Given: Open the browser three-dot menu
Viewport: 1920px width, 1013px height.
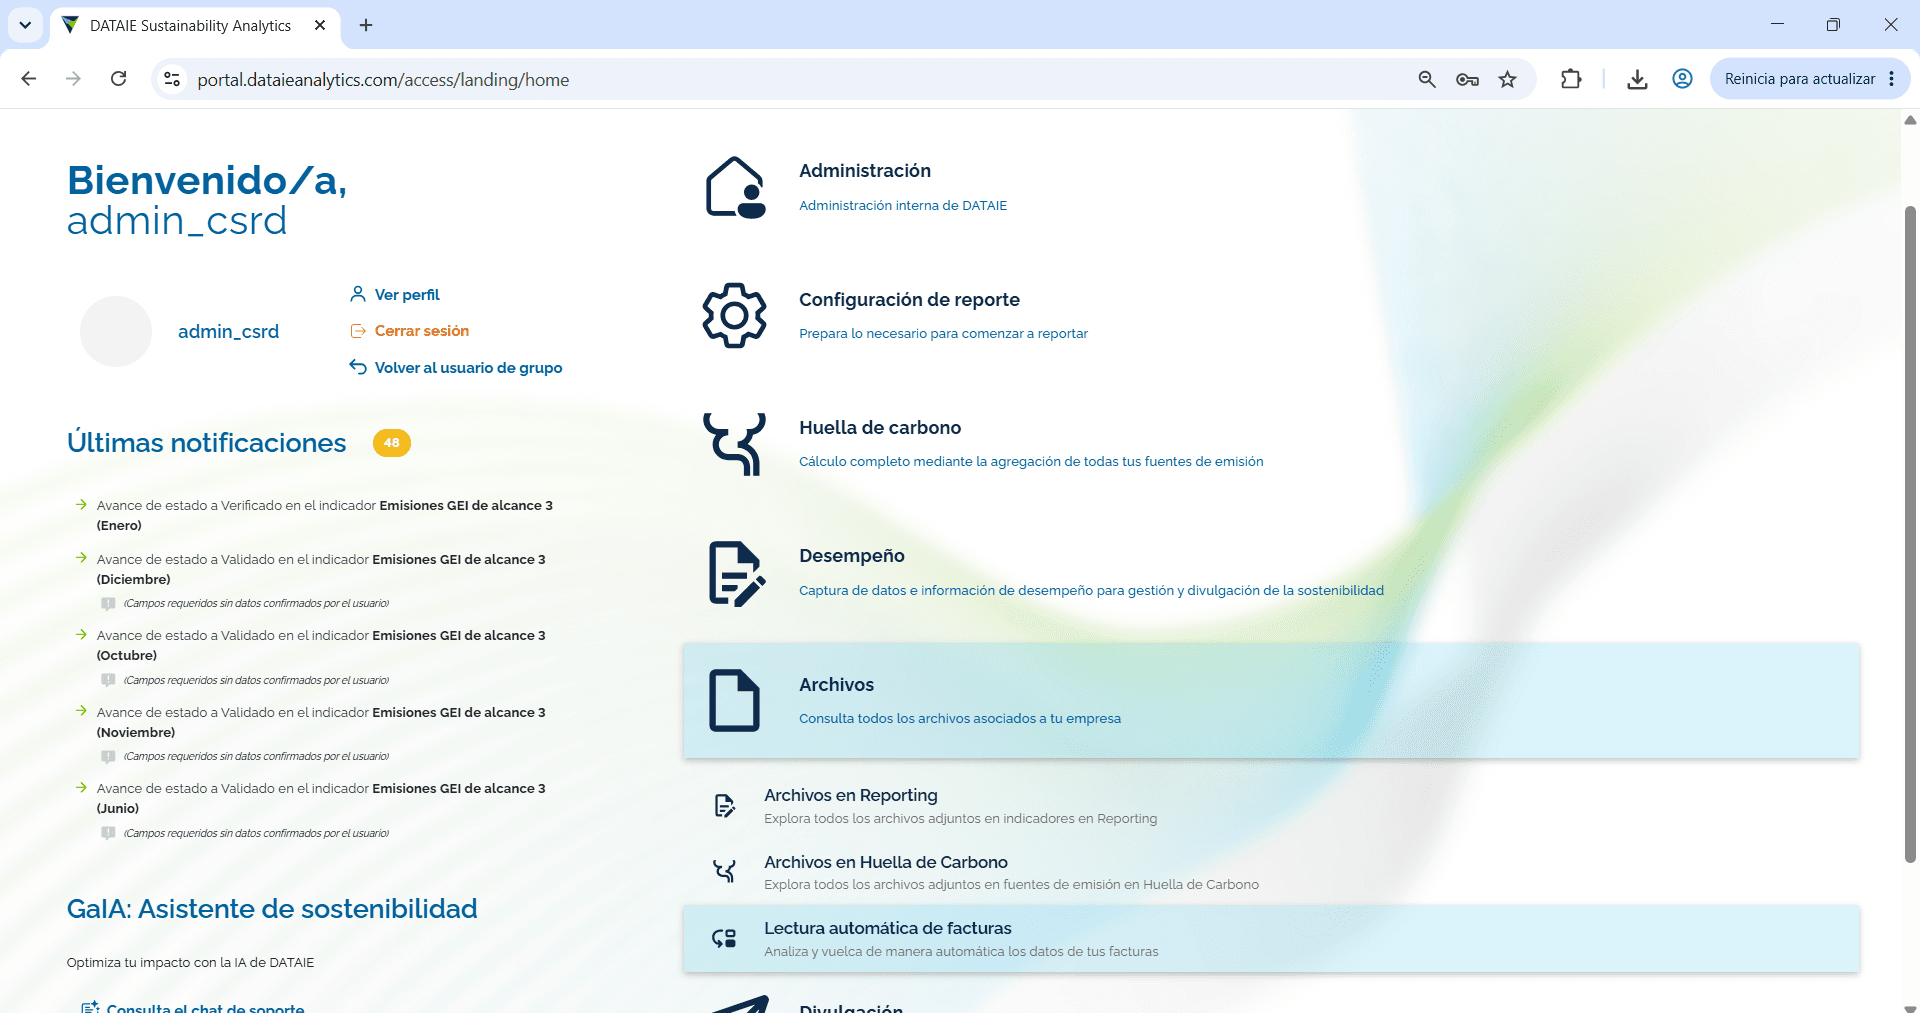Looking at the screenshot, I should tap(1892, 79).
